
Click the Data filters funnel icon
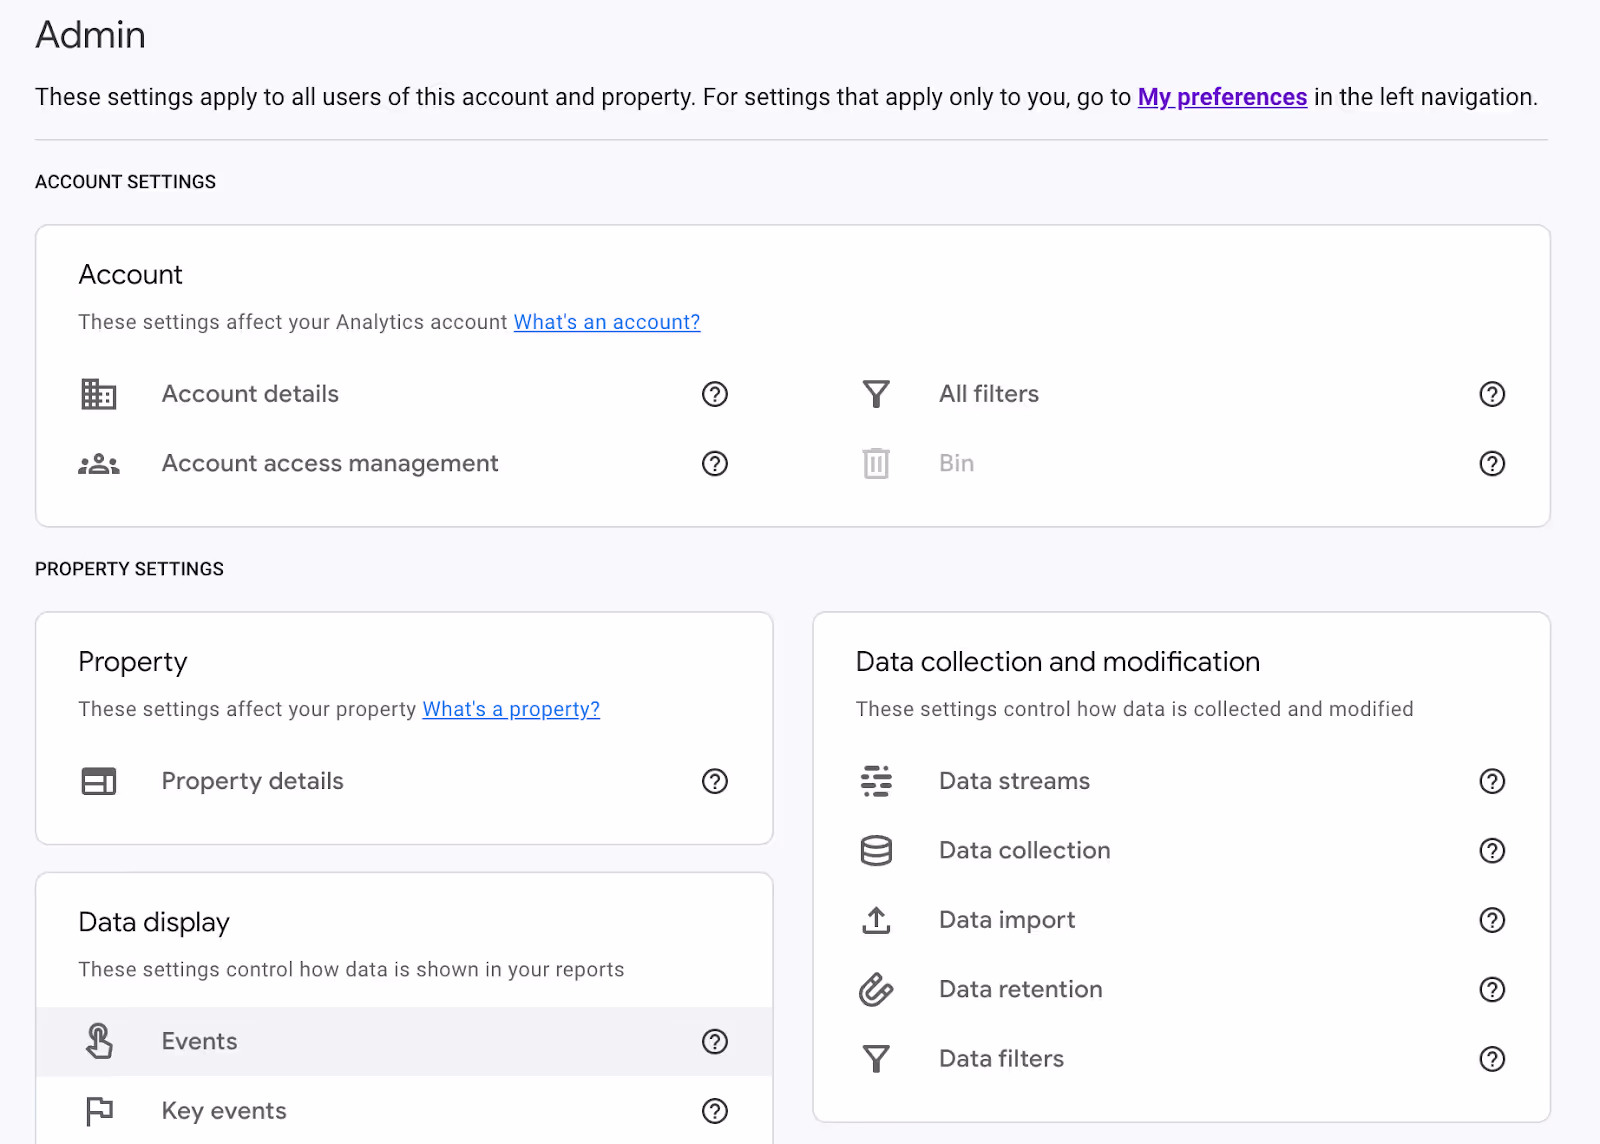pyautogui.click(x=876, y=1059)
